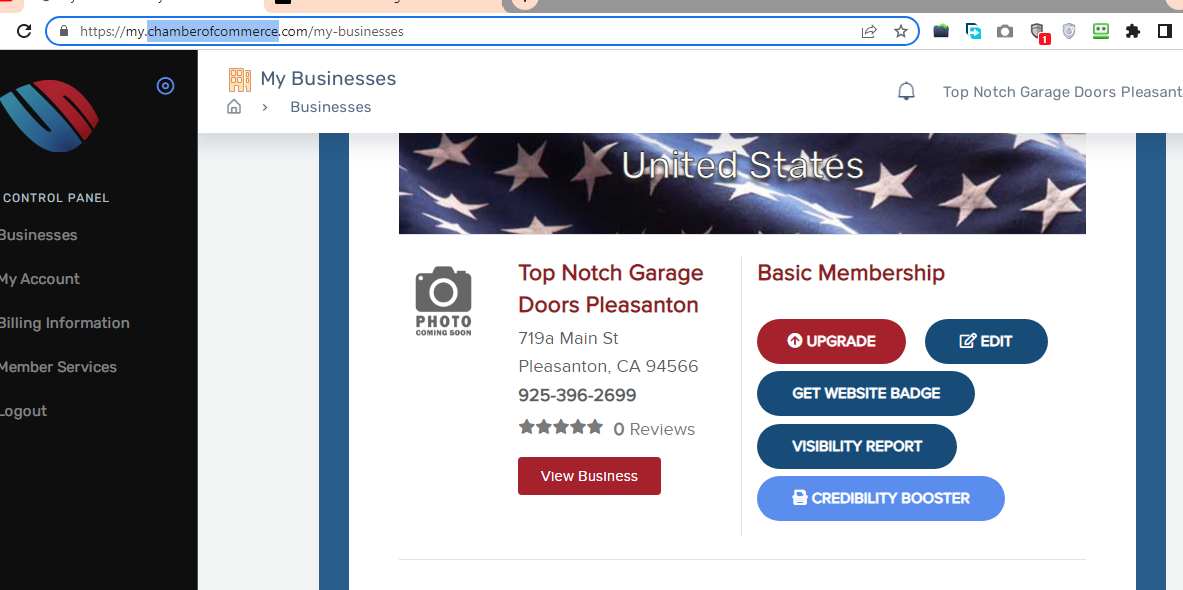Select Logout in the sidebar
Image resolution: width=1183 pixels, height=590 pixels.
(x=23, y=410)
